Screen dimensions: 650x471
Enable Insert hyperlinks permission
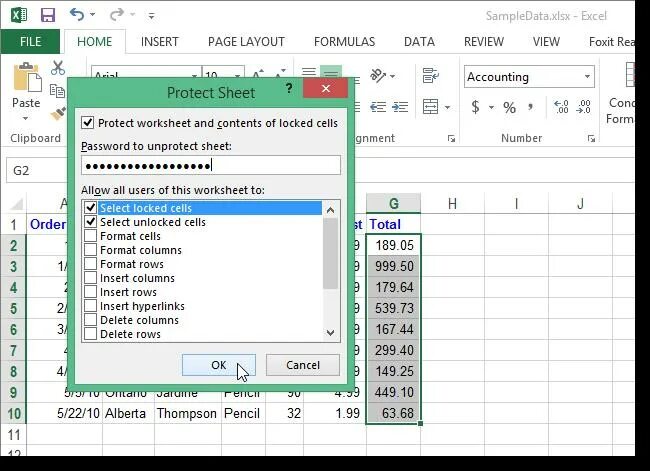point(90,306)
